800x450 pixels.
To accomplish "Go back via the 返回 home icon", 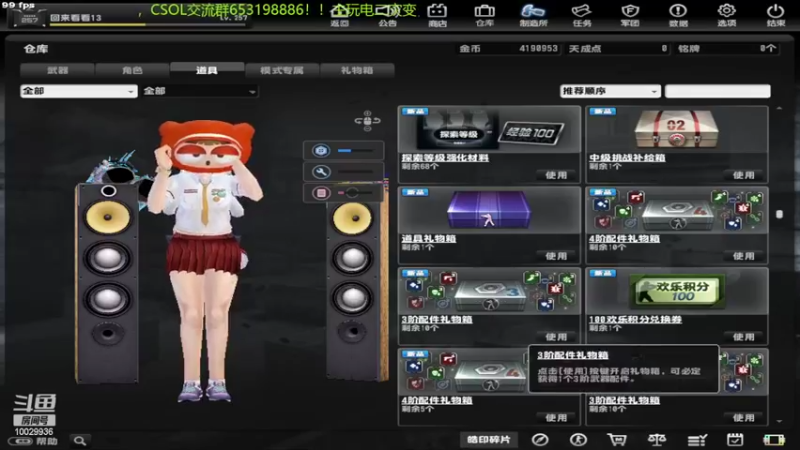I will coord(339,15).
